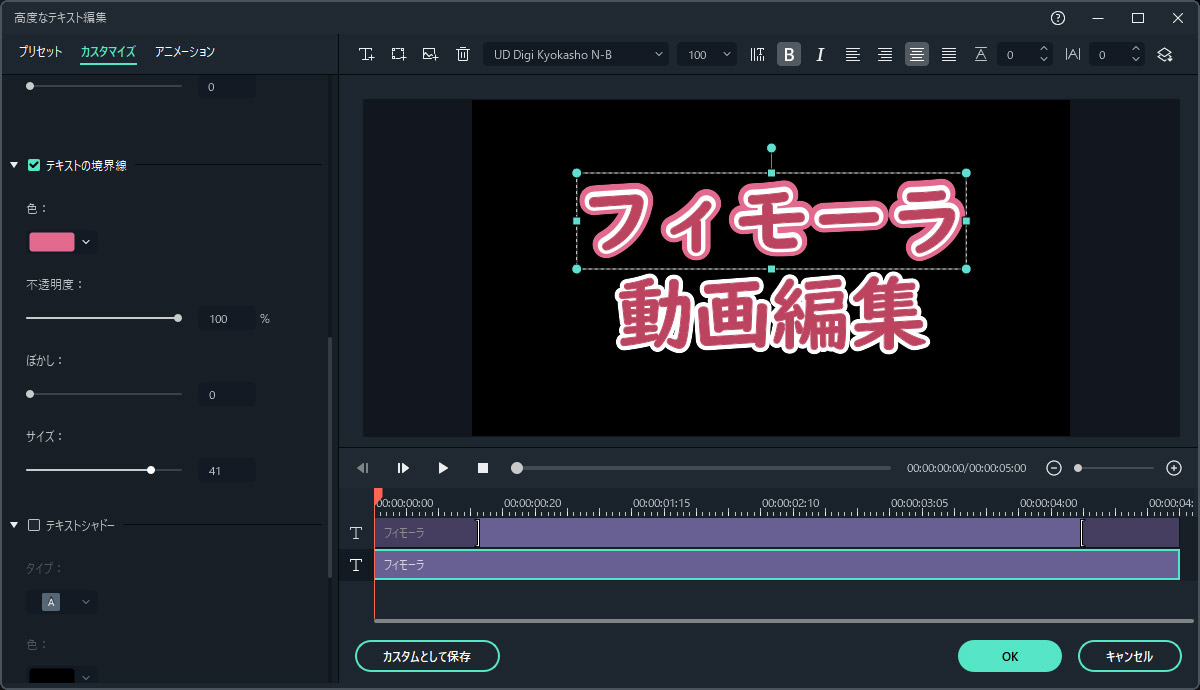Screen dimensions: 1200x690
Task: Step forward one frame
Action: (x=403, y=468)
